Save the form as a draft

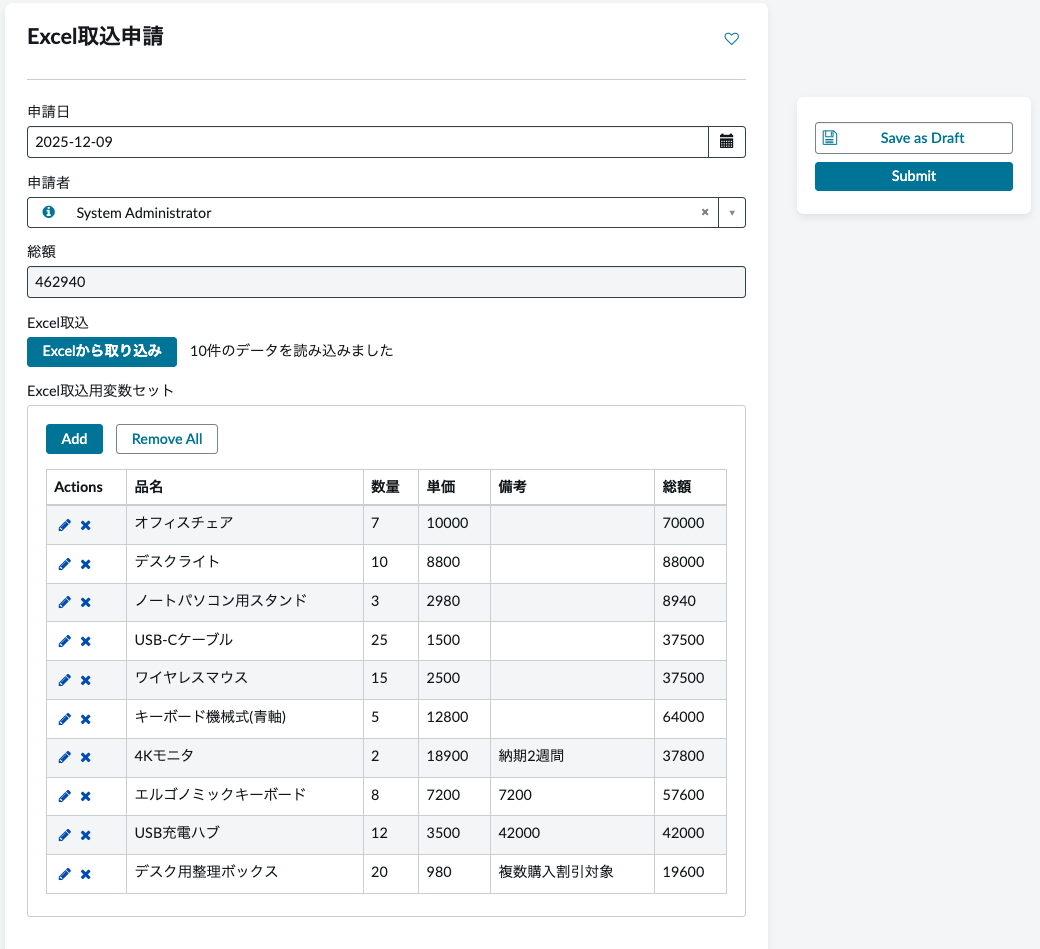(913, 137)
